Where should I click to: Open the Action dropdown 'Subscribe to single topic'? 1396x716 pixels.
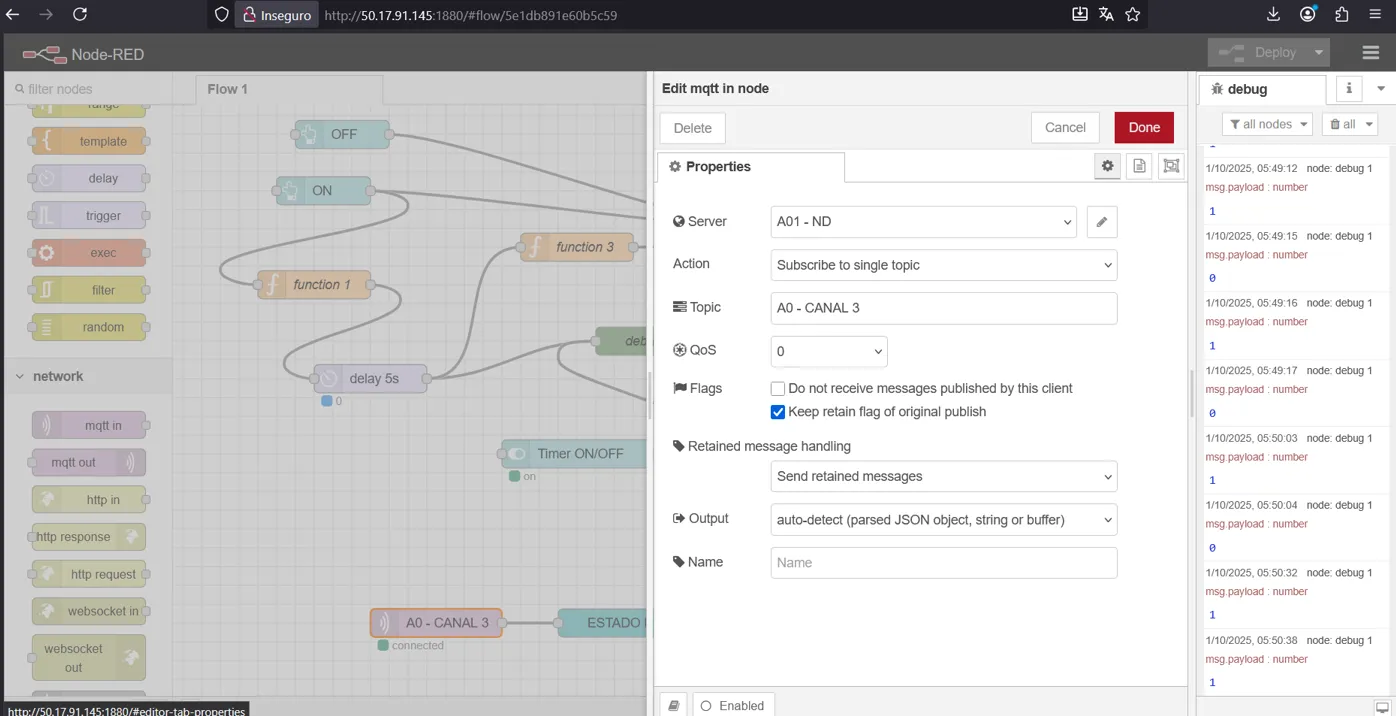tap(943, 265)
